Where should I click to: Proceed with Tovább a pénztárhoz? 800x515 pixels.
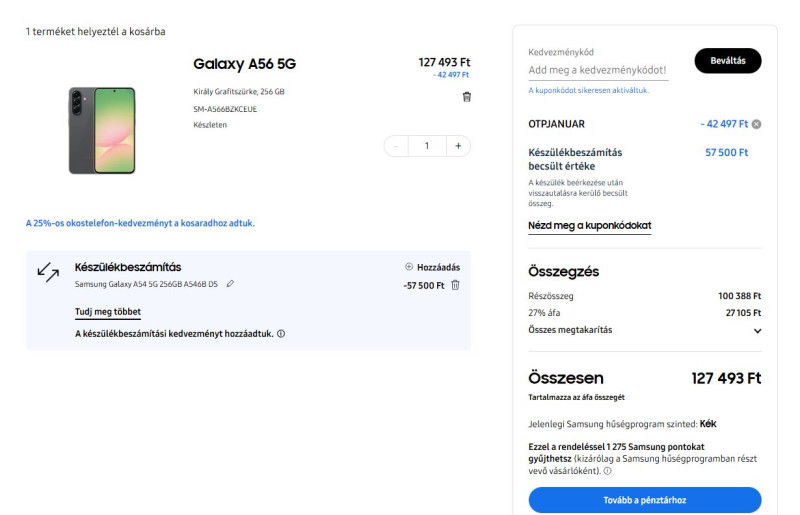click(x=644, y=500)
